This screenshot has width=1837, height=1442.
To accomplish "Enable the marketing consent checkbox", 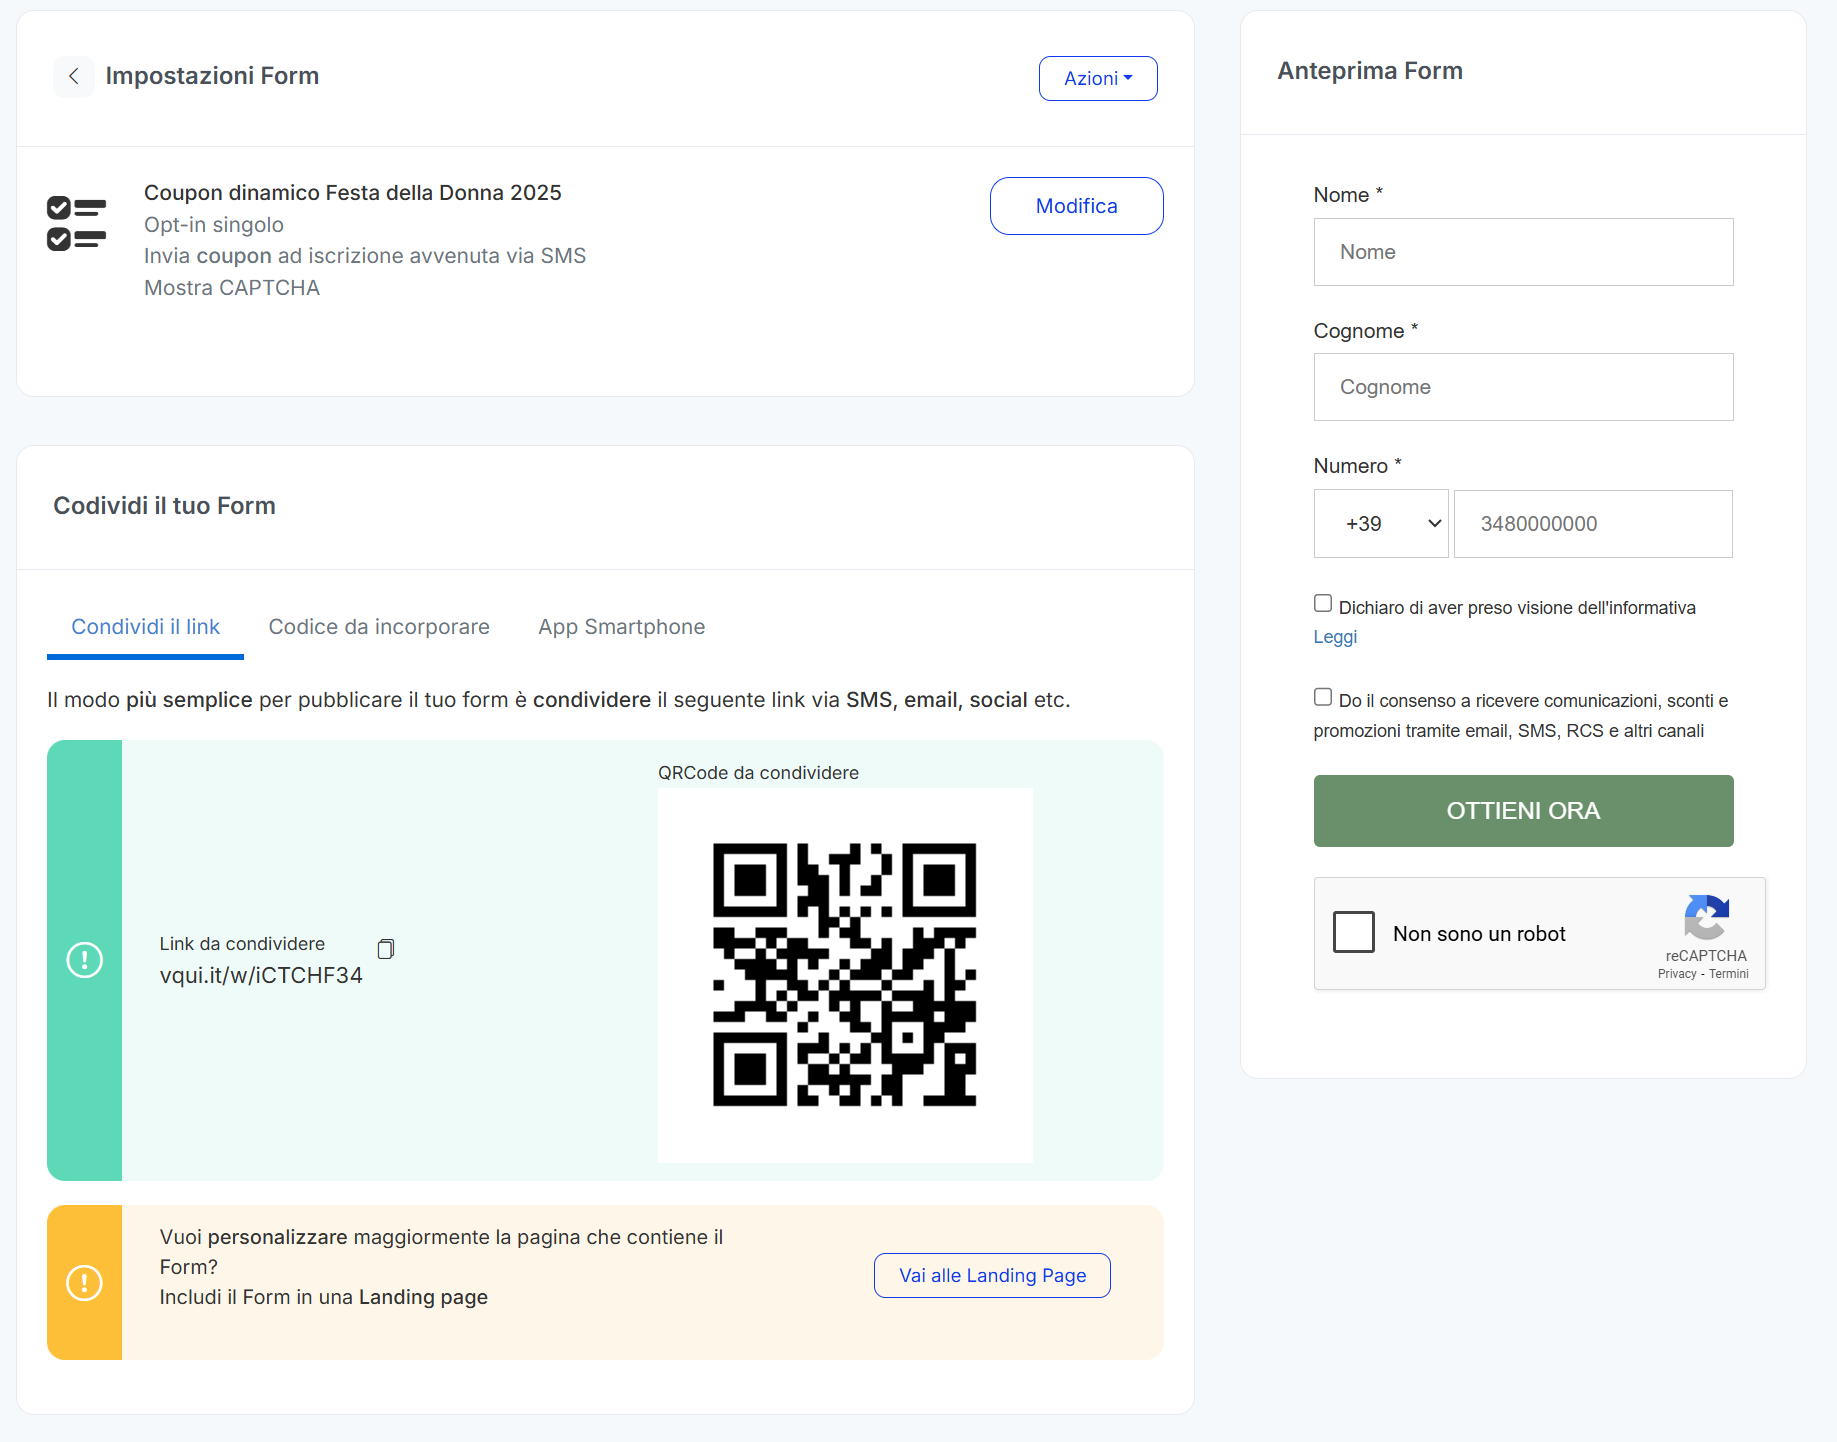I will (1323, 697).
